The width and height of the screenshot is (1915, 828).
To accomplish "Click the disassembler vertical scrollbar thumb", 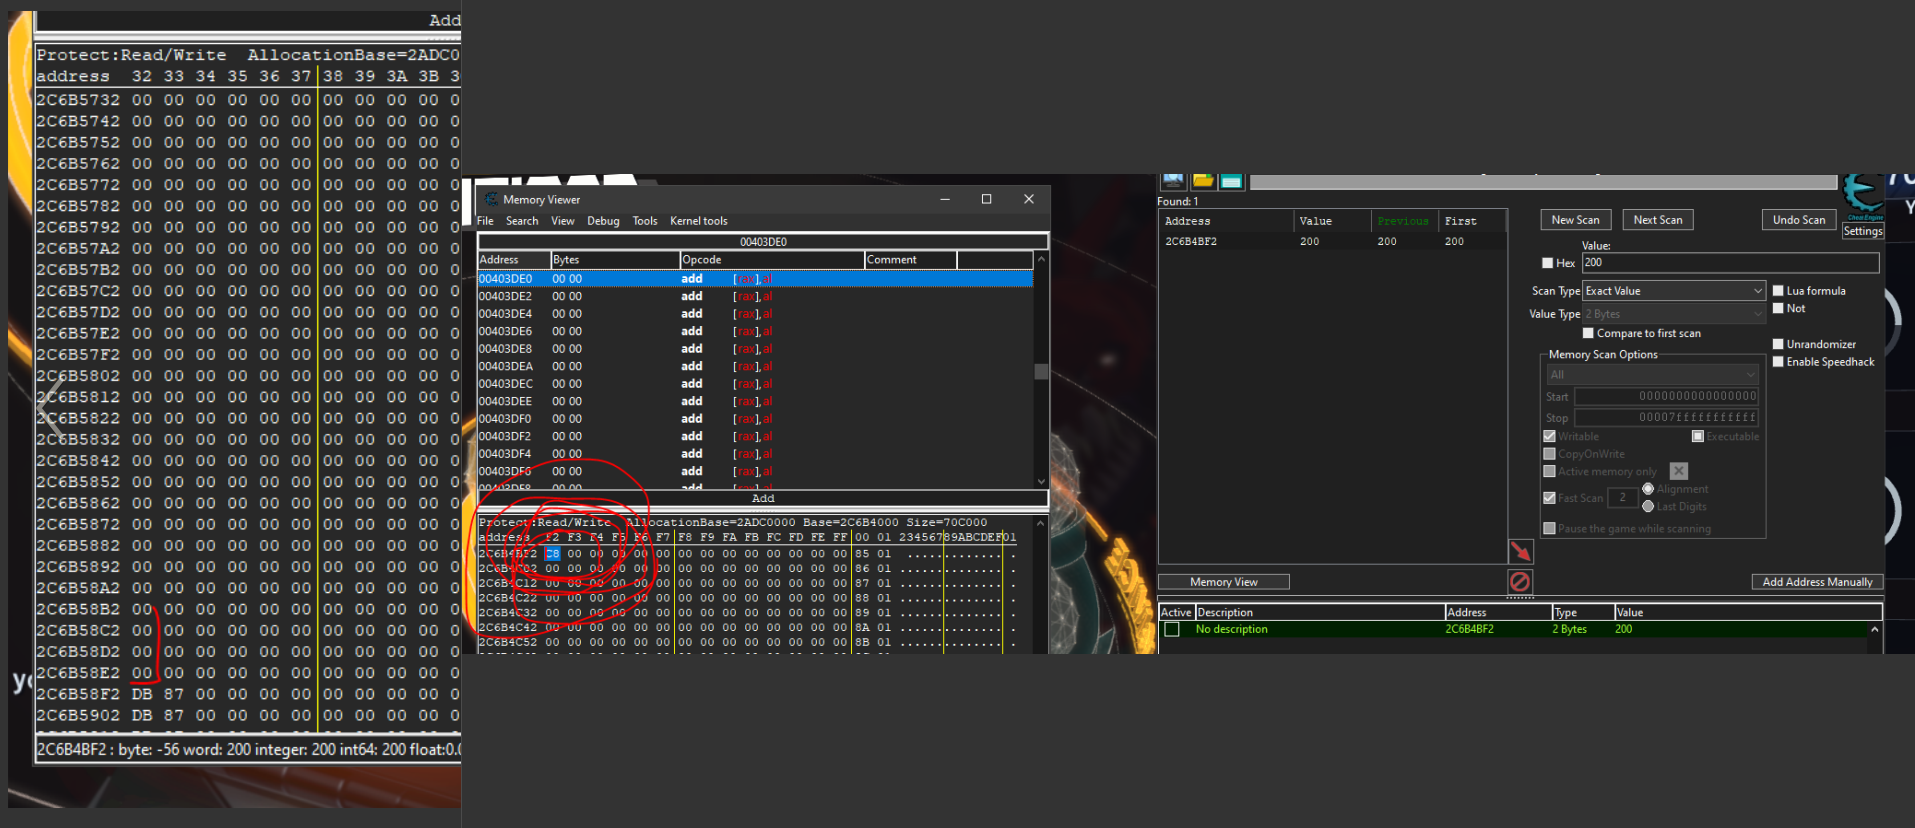I will click(x=1041, y=372).
